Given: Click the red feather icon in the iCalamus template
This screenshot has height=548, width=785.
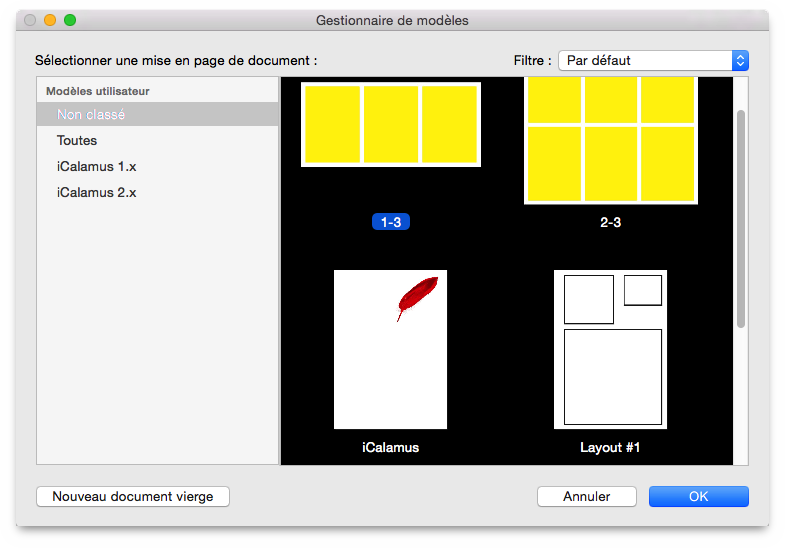Looking at the screenshot, I should point(417,298).
